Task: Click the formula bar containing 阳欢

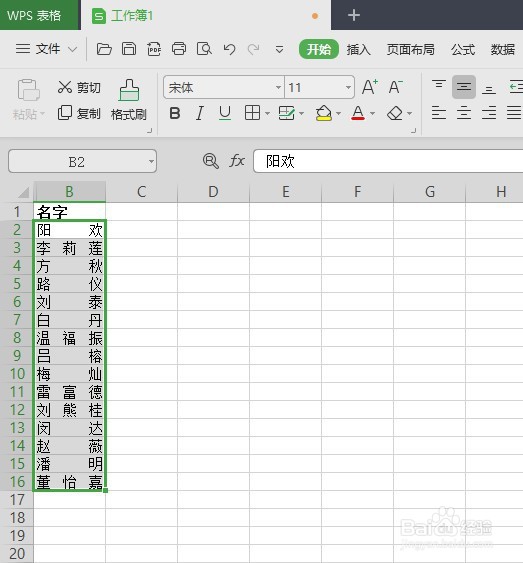Action: pos(388,161)
